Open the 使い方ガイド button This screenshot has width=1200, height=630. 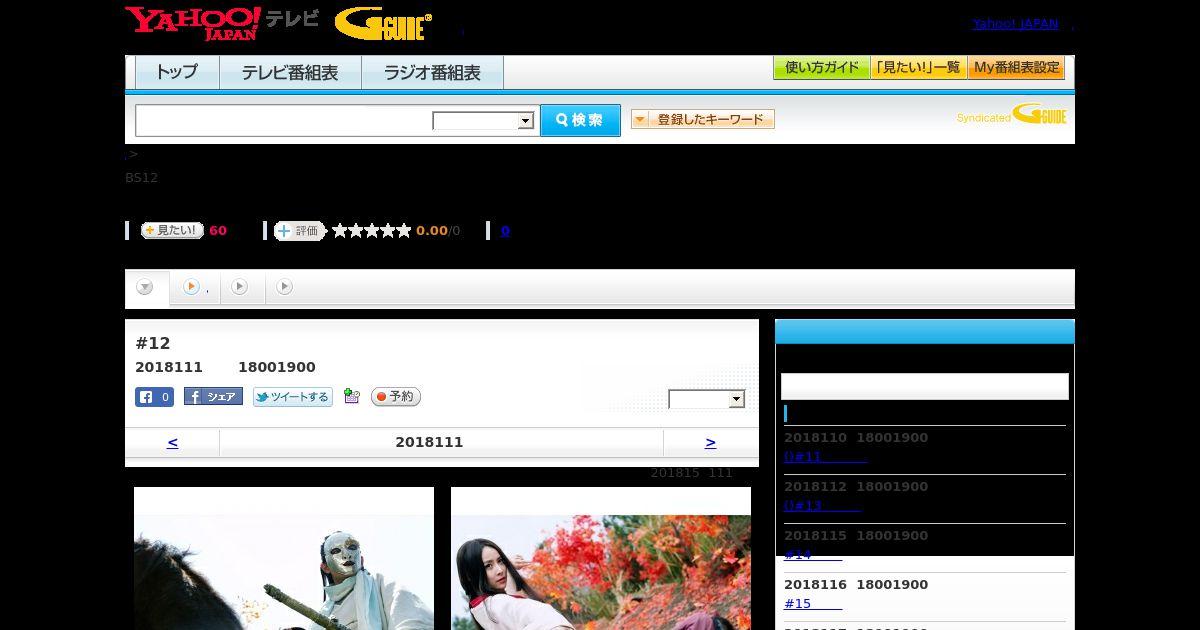click(821, 68)
